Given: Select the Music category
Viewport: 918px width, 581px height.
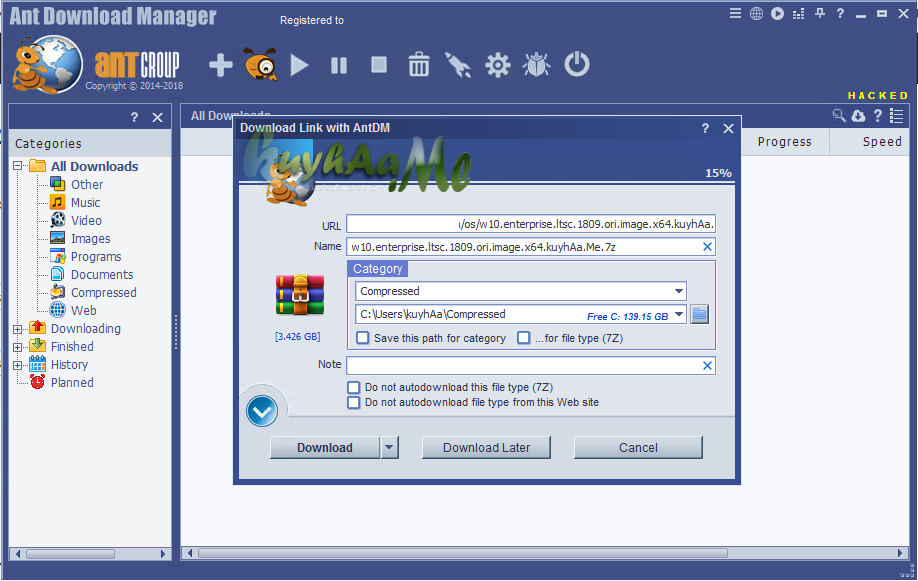Looking at the screenshot, I should coord(85,203).
